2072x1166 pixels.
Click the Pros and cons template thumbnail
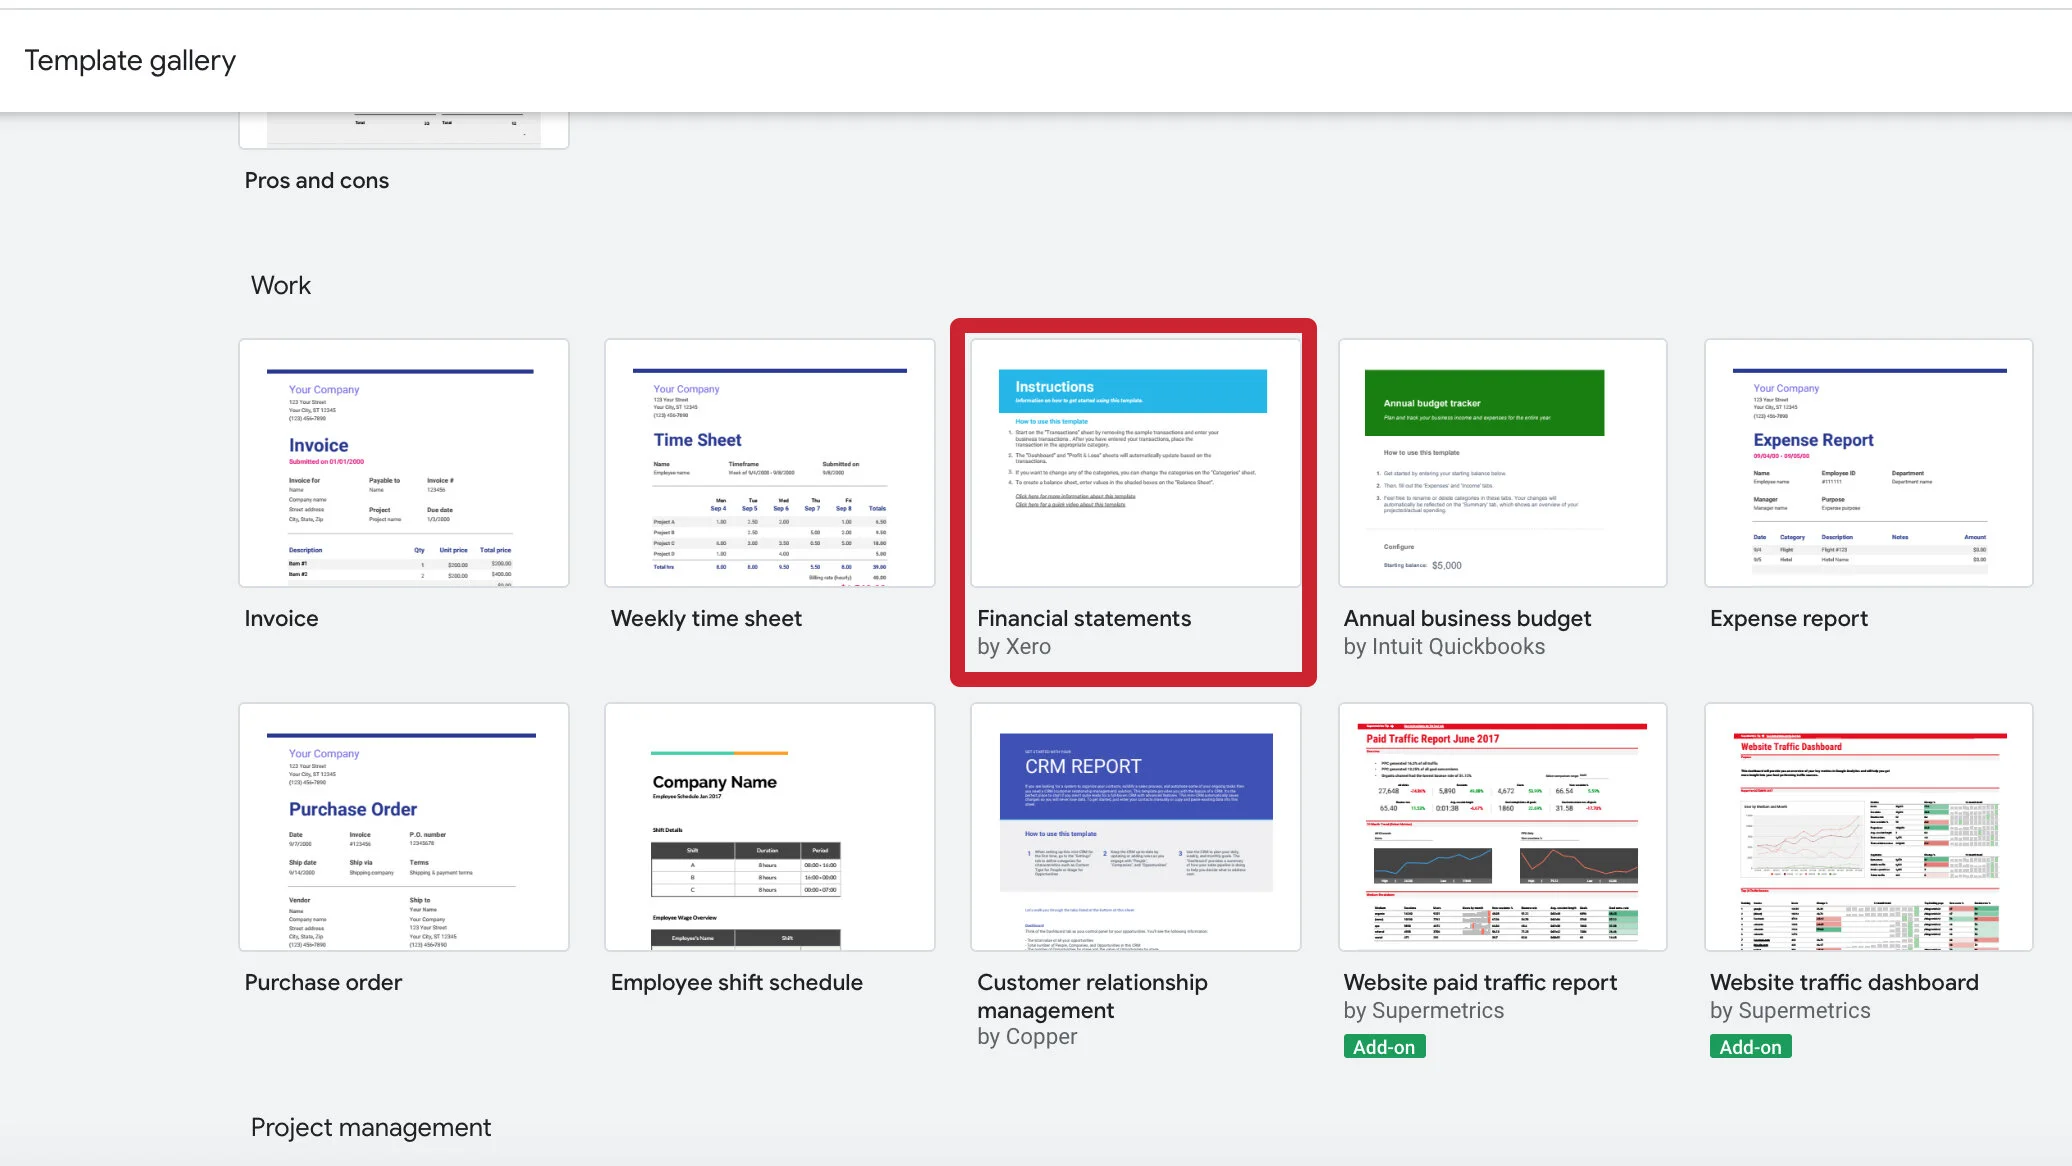coord(403,130)
